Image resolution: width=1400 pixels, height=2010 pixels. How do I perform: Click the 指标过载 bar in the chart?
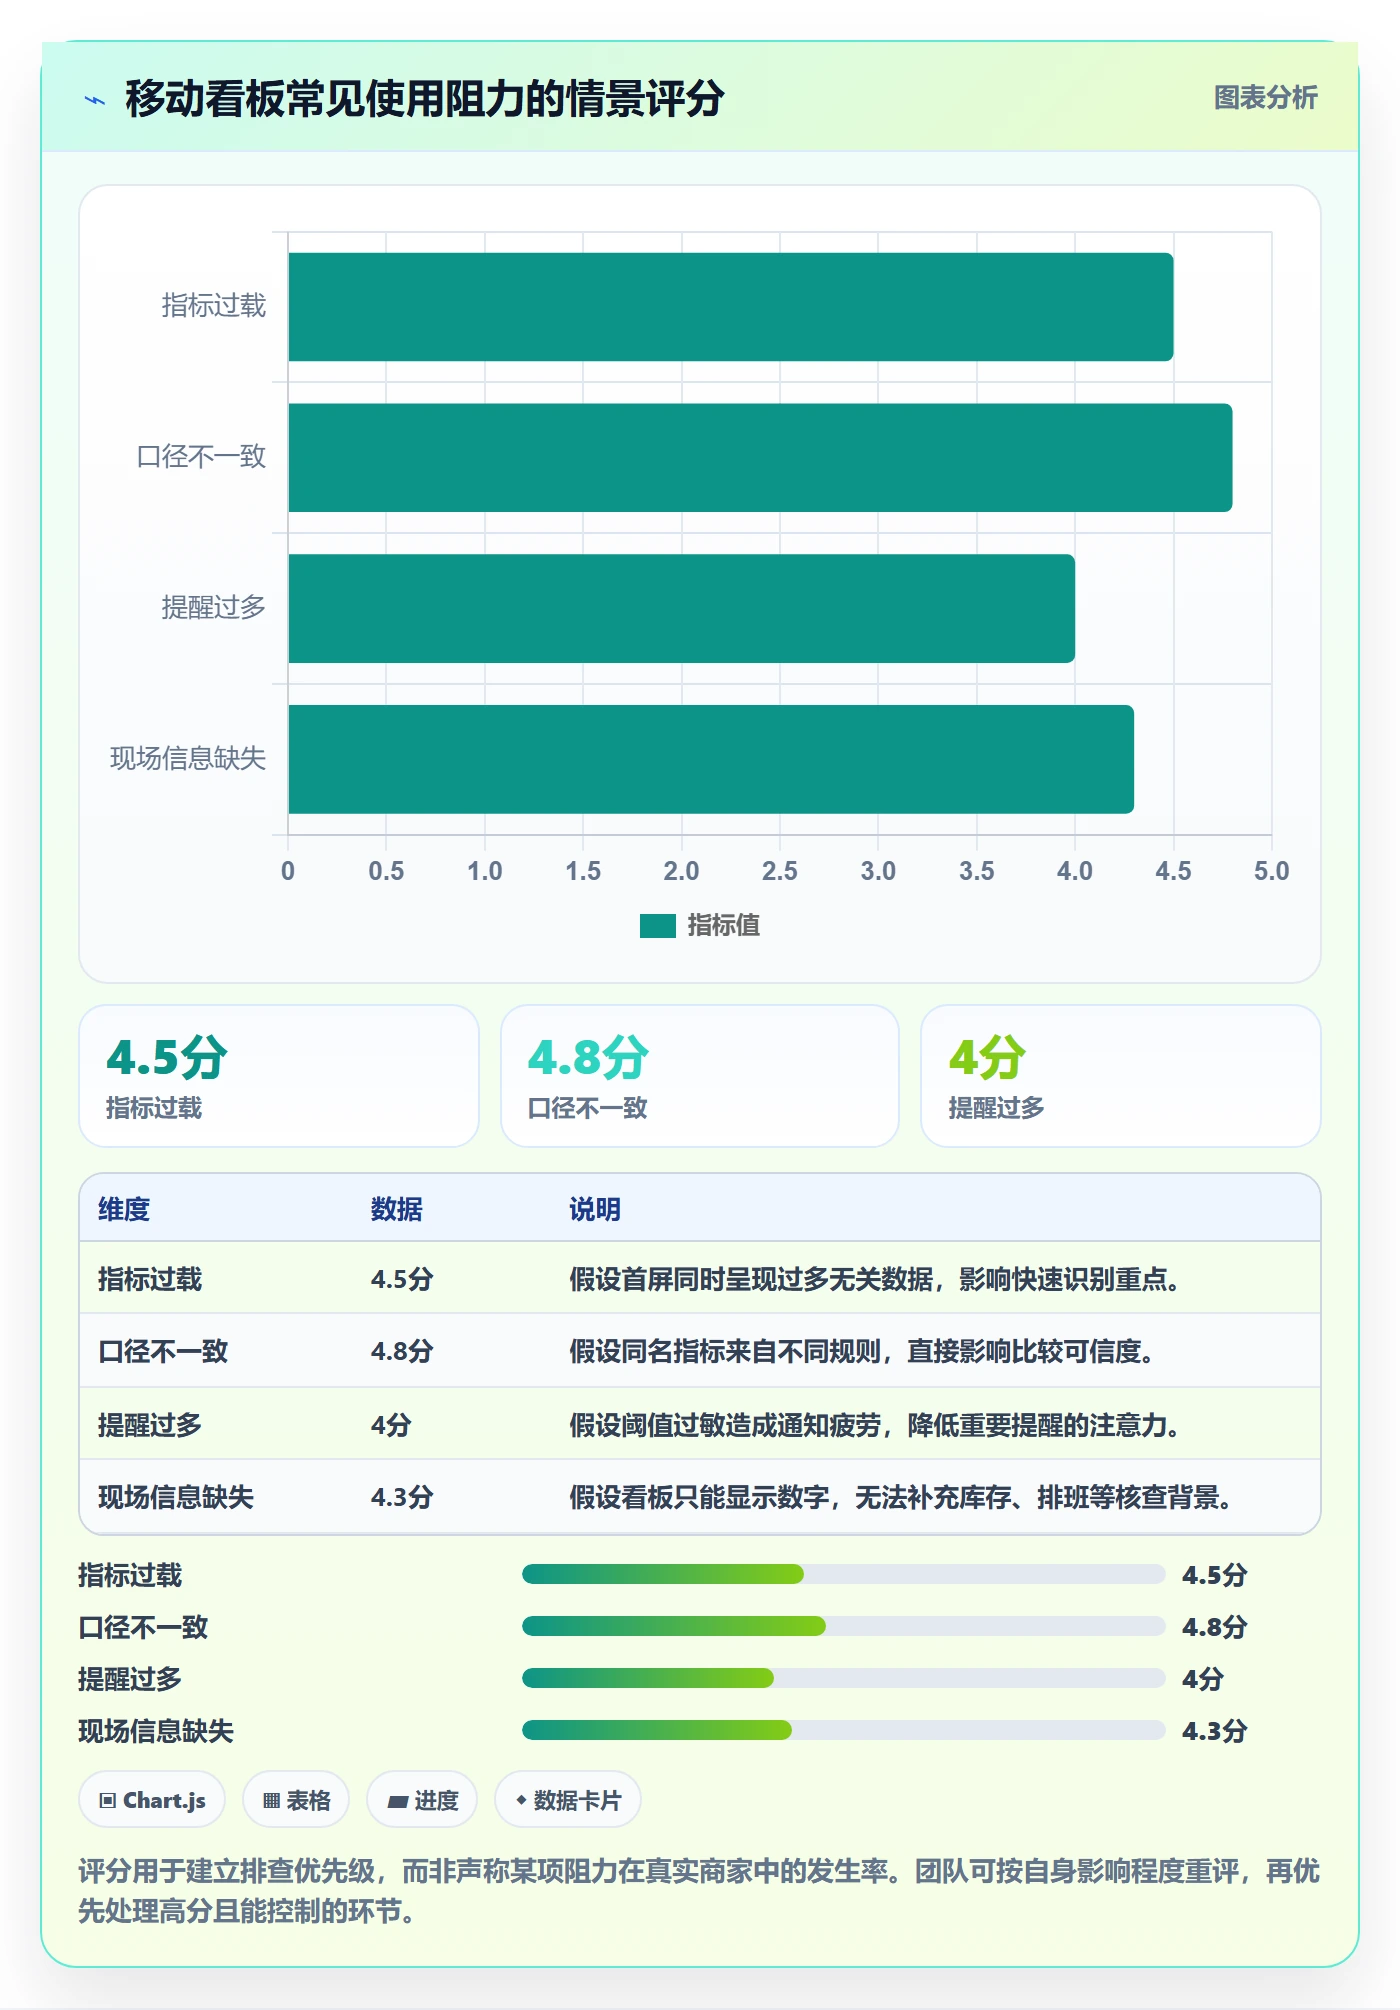pos(730,307)
